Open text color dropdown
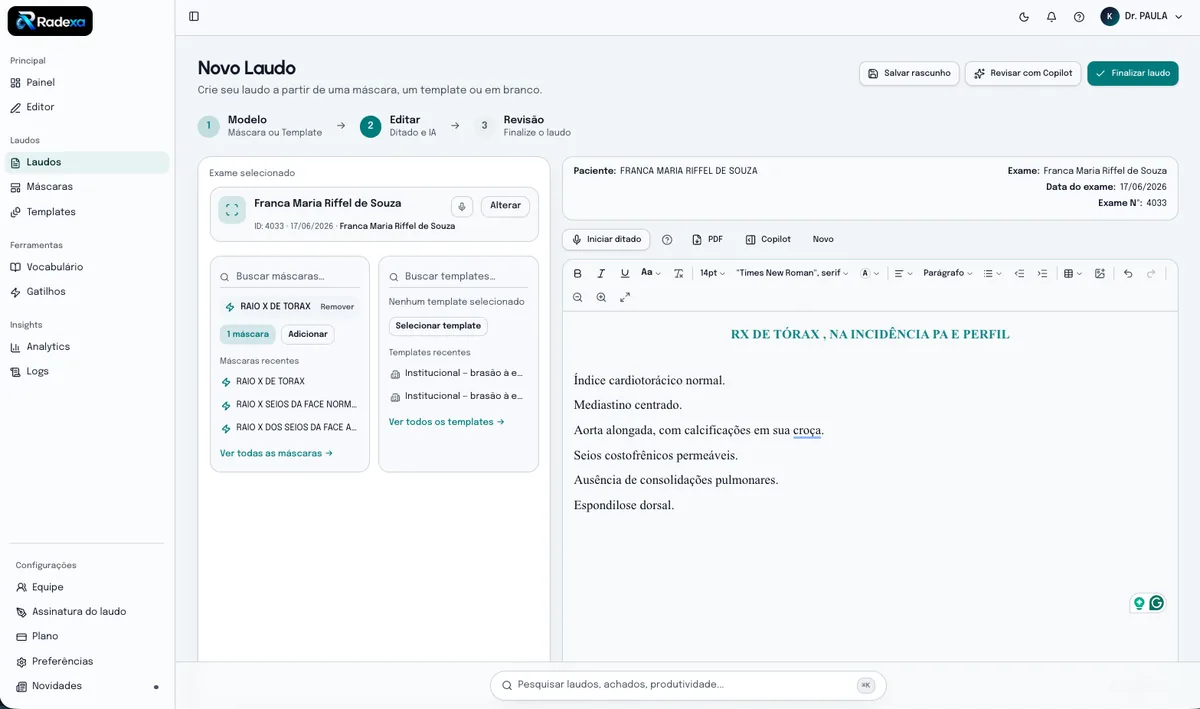The width and height of the screenshot is (1200, 709). (x=869, y=273)
